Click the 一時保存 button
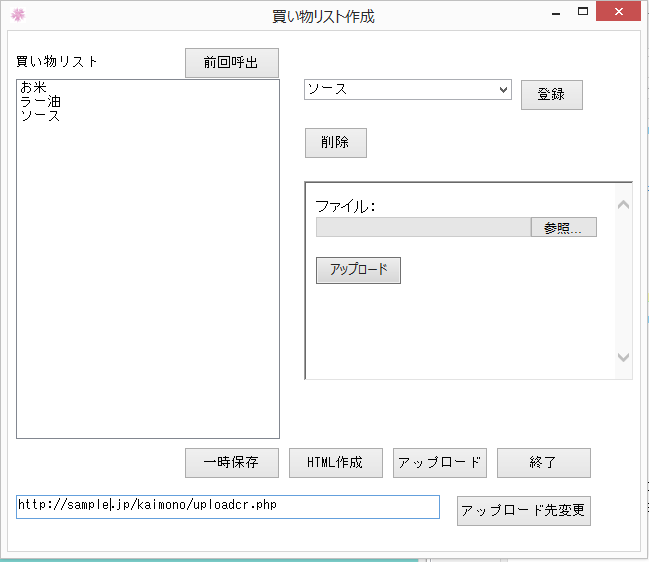649x562 pixels. [x=231, y=463]
